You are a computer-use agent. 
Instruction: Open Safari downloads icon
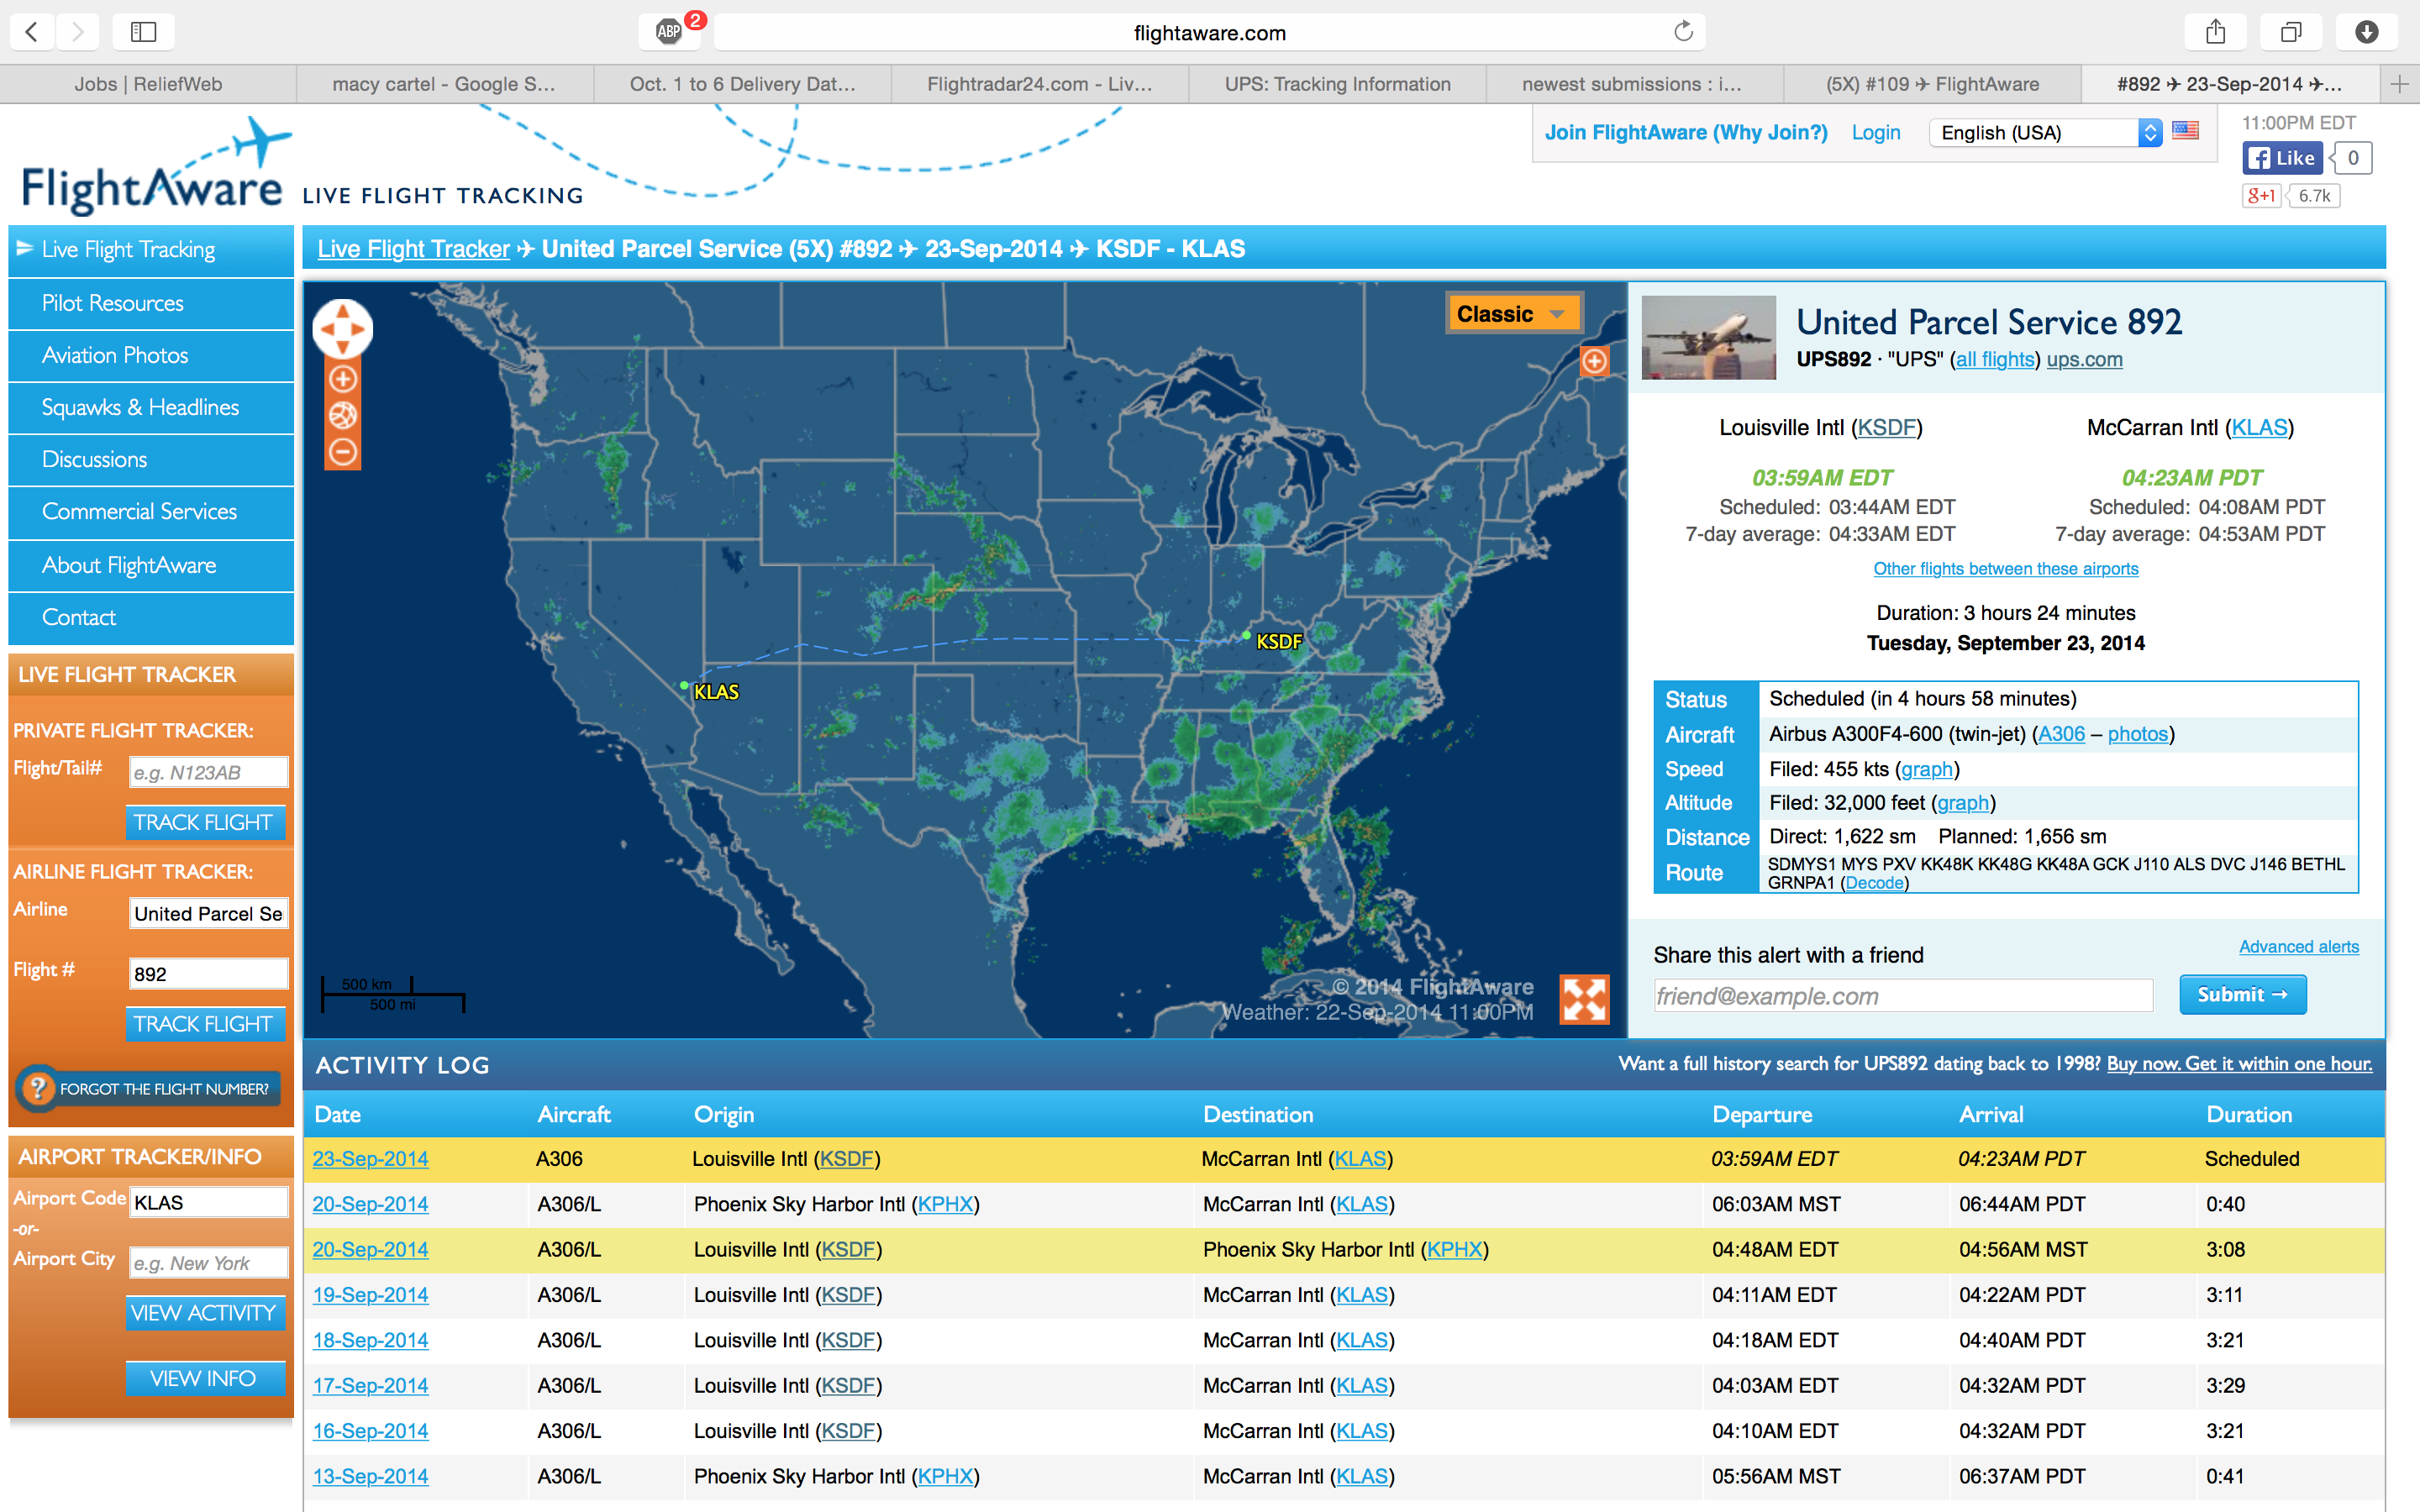pyautogui.click(x=2366, y=32)
